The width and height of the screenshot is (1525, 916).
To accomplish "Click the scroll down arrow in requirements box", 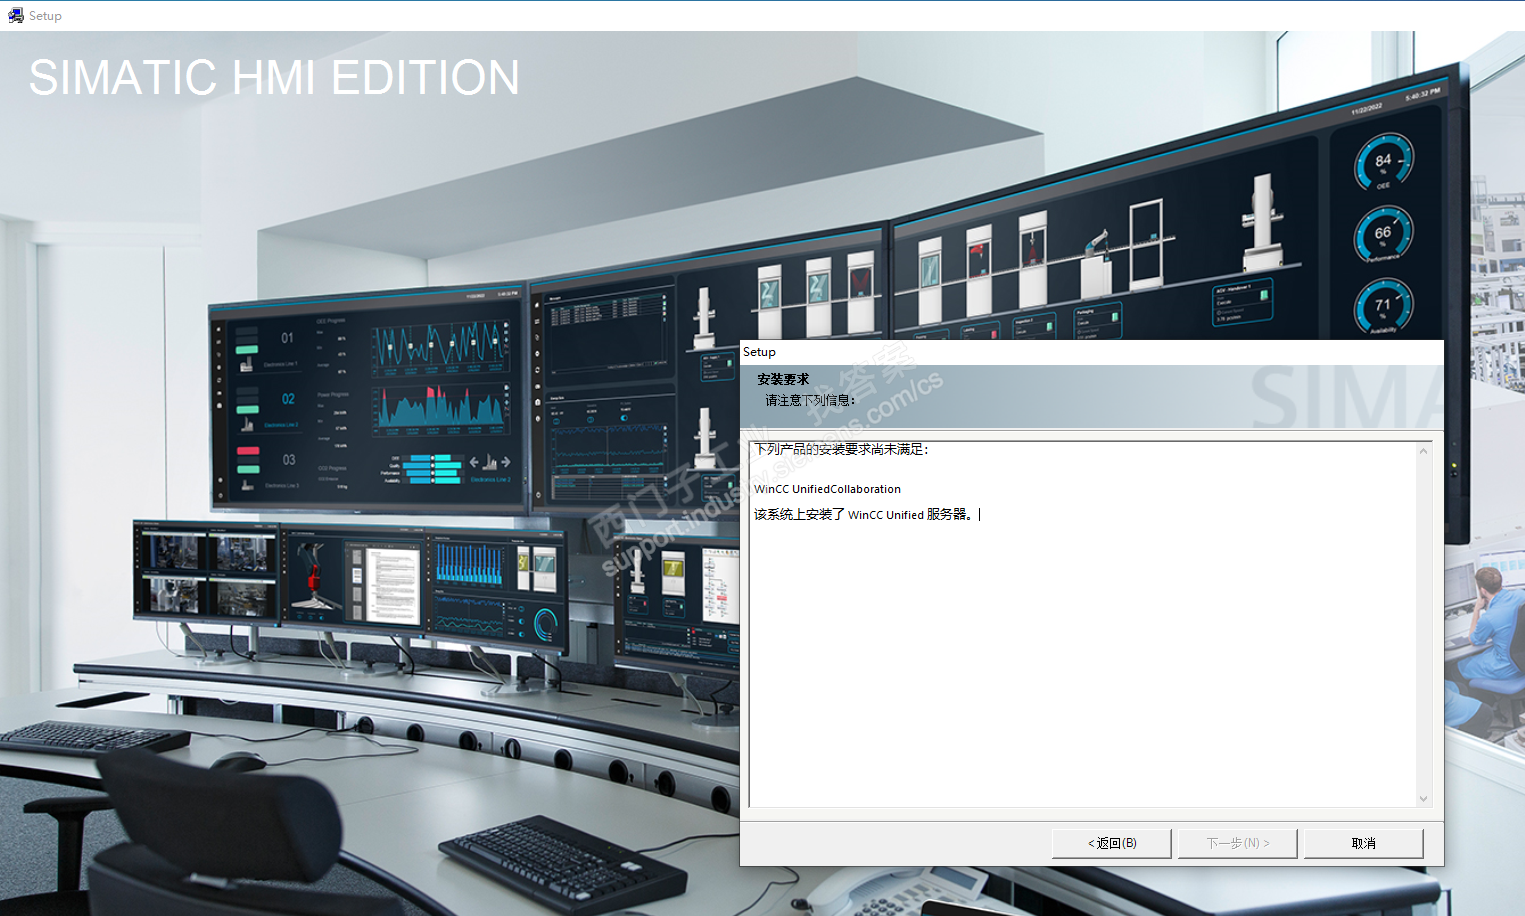I will pos(1423,798).
